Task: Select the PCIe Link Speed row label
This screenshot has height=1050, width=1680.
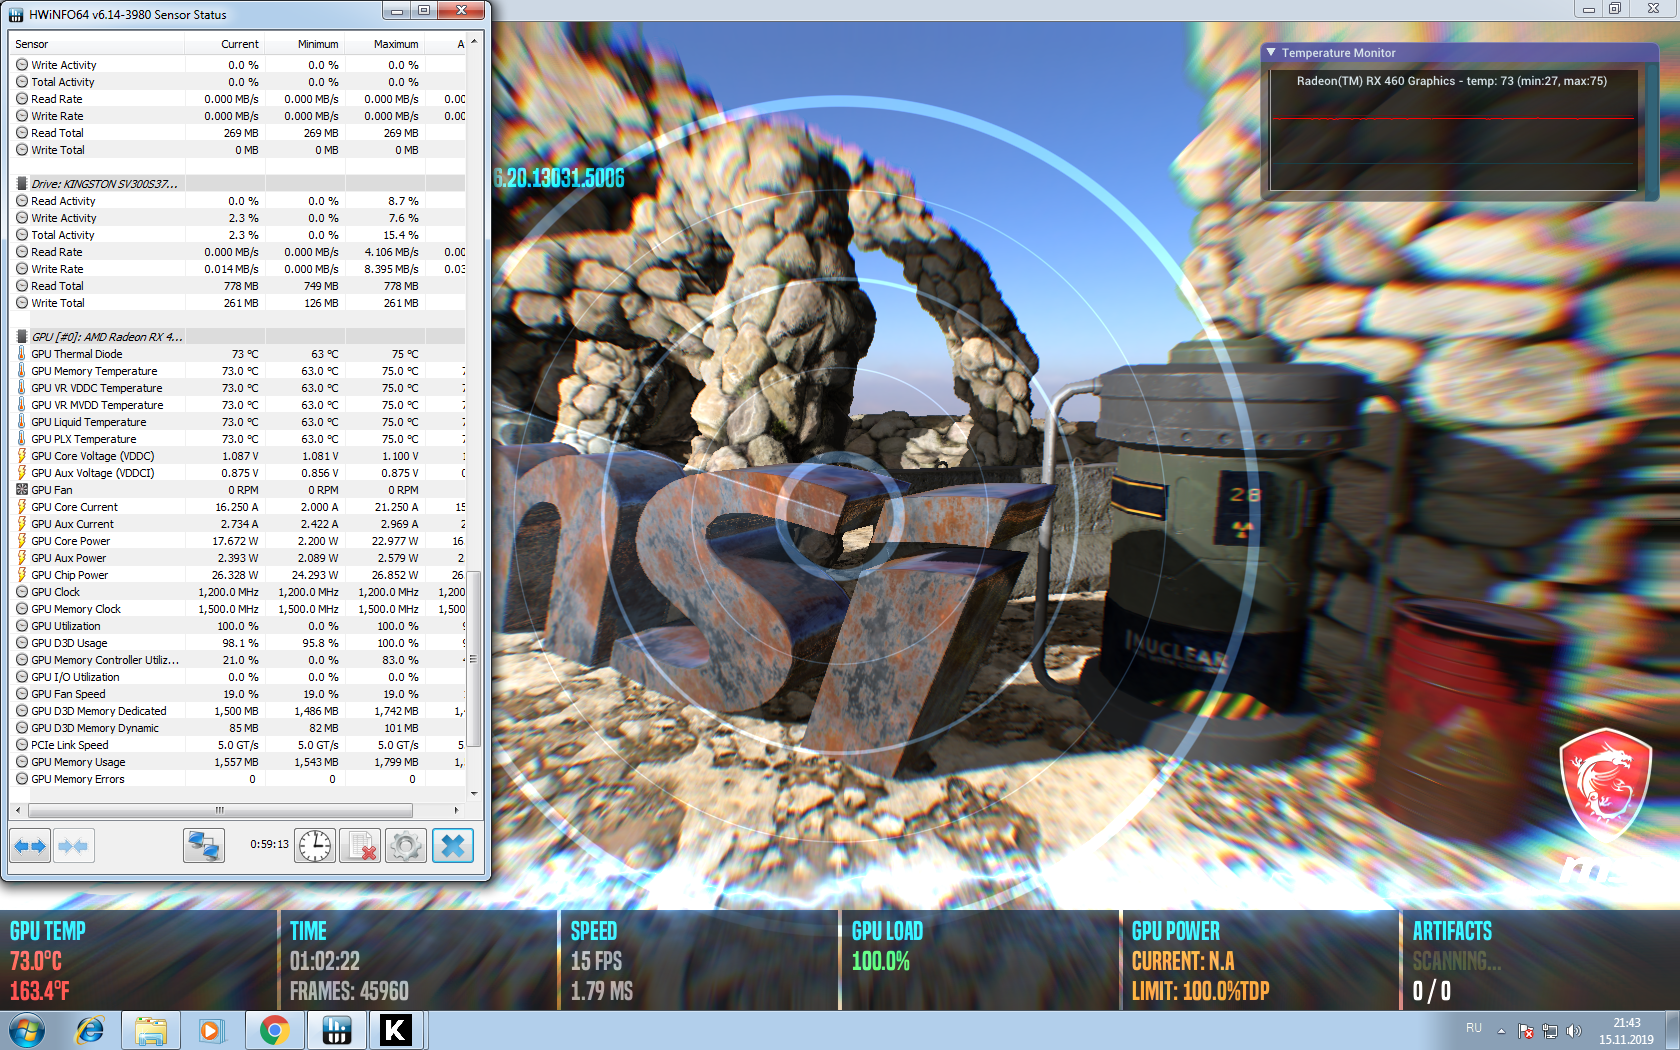Action: click(x=69, y=745)
